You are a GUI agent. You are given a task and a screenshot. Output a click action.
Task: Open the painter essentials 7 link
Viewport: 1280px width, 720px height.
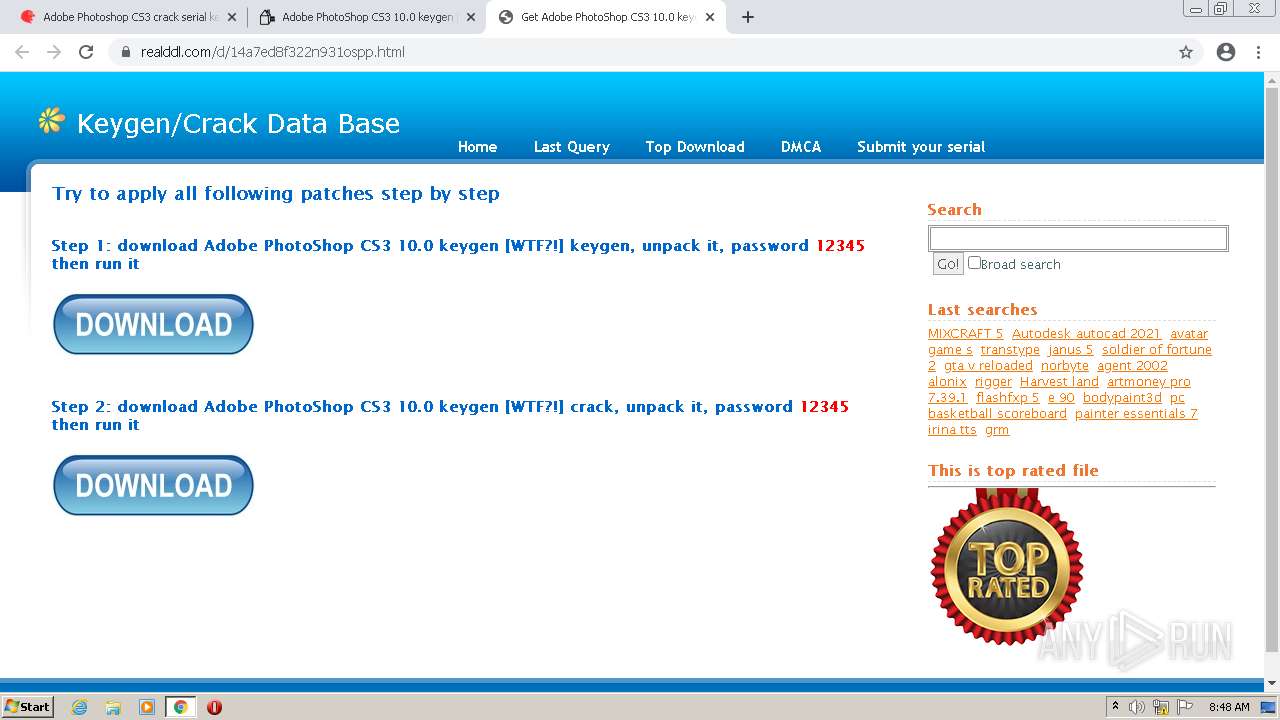tap(1136, 414)
